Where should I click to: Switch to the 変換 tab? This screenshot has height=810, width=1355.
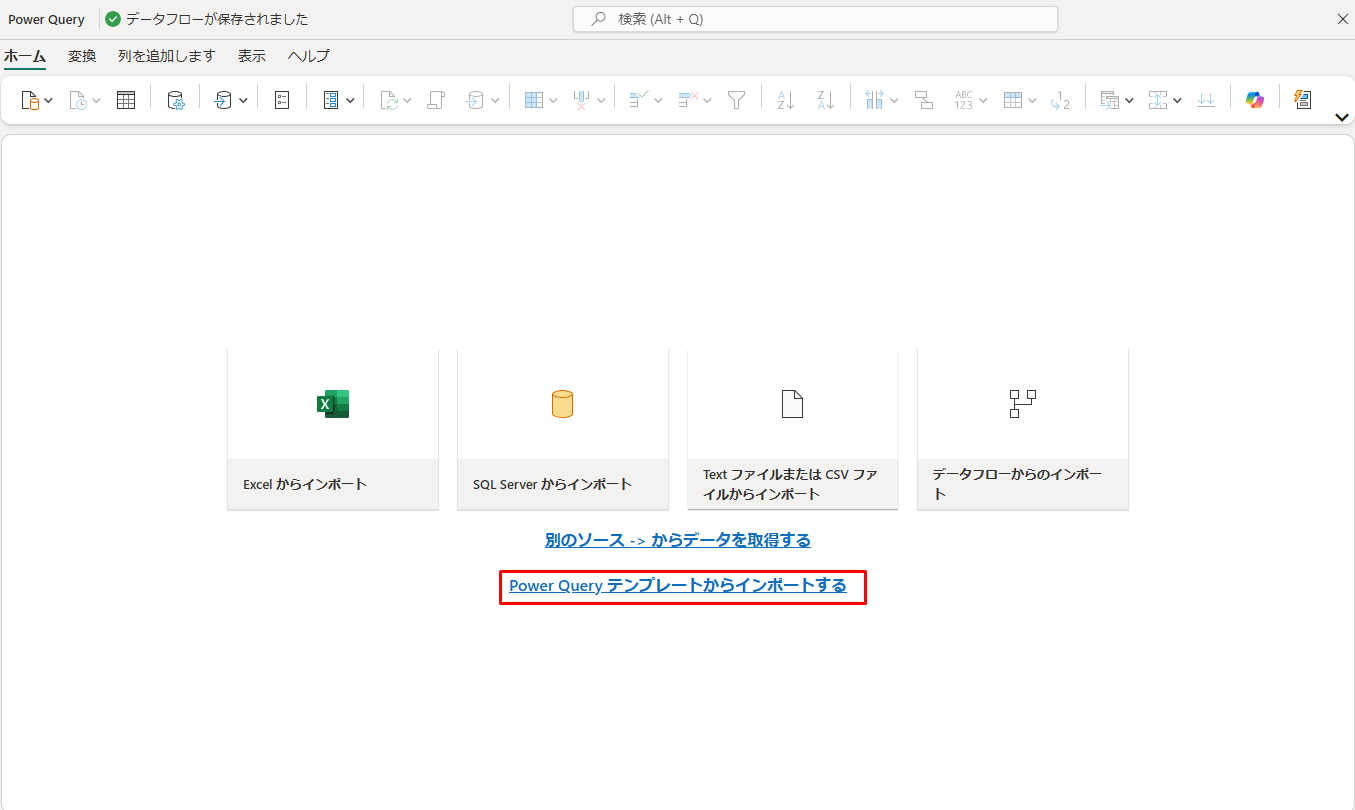pos(82,56)
